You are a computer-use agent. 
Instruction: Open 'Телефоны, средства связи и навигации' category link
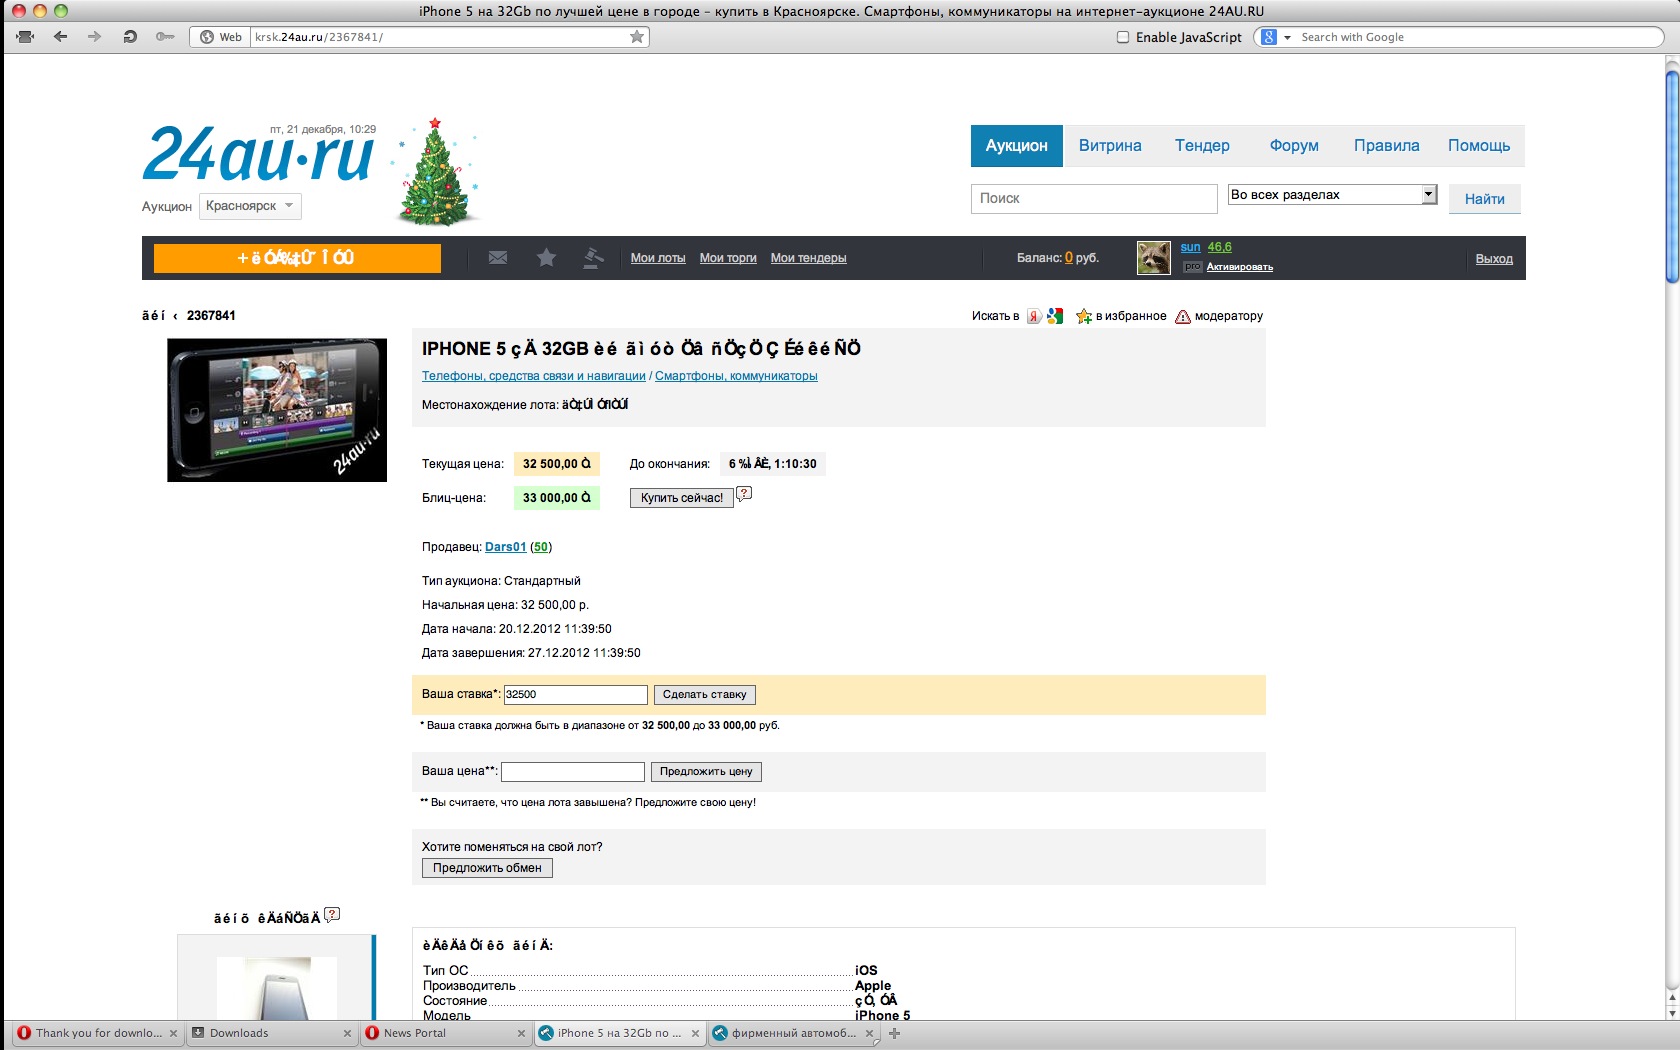coord(534,376)
